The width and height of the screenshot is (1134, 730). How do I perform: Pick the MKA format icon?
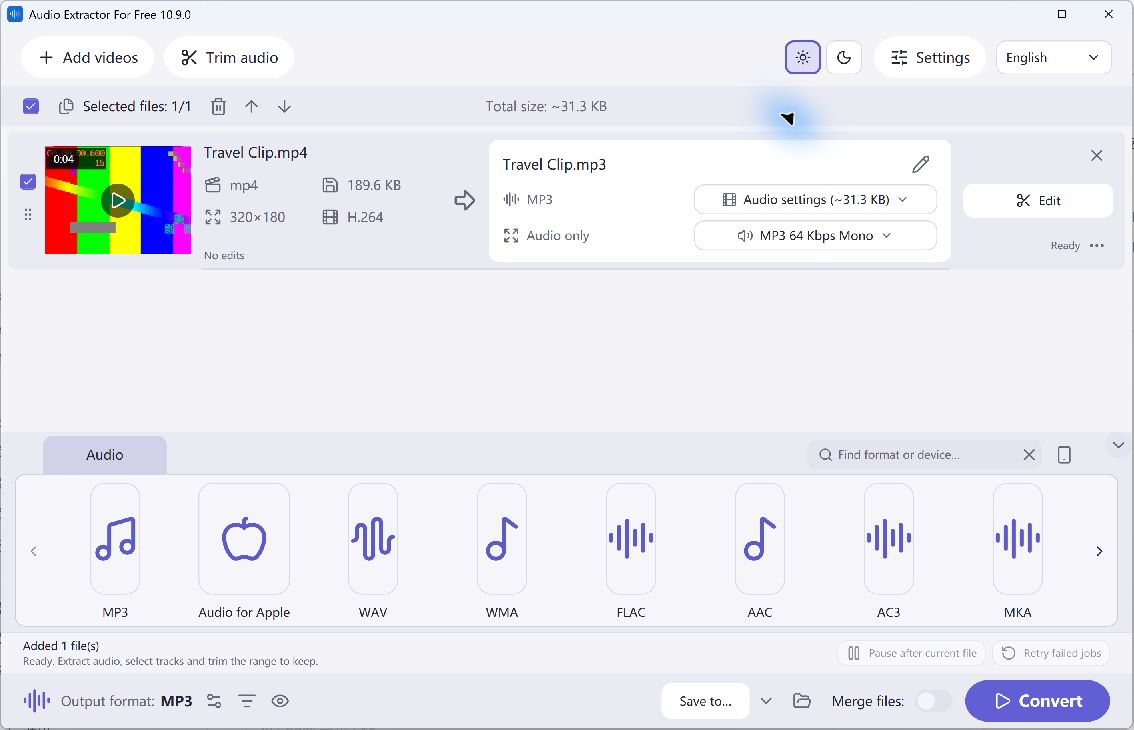tap(1018, 539)
